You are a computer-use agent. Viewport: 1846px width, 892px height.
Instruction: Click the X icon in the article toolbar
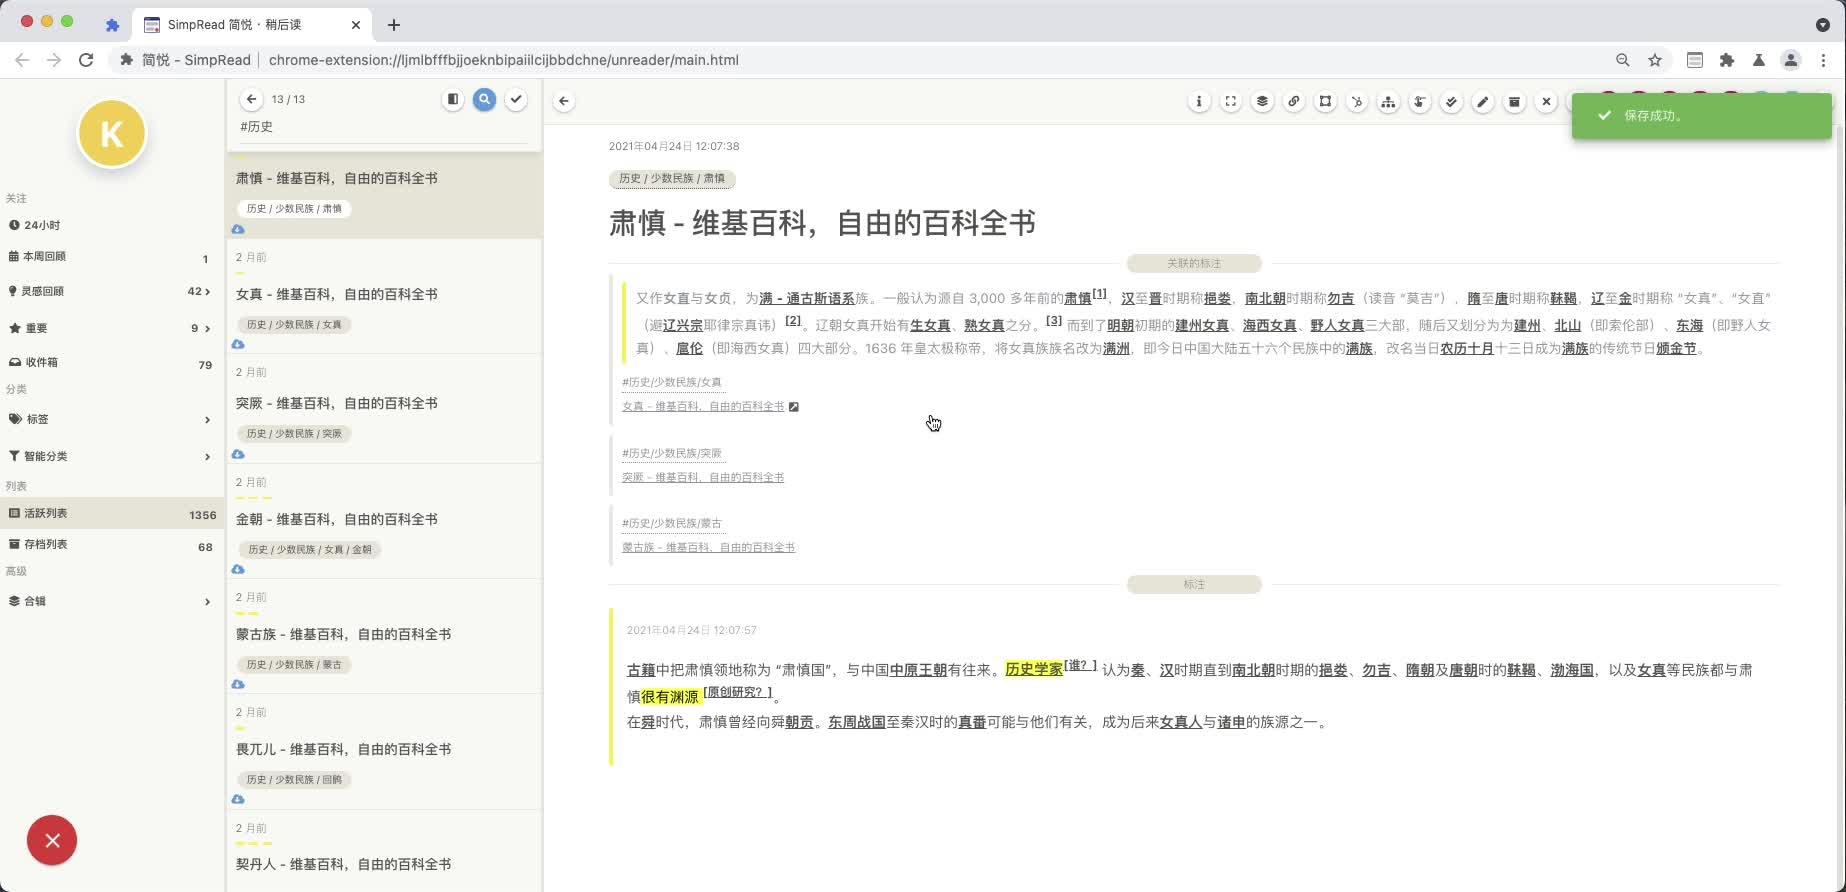pyautogui.click(x=1546, y=101)
